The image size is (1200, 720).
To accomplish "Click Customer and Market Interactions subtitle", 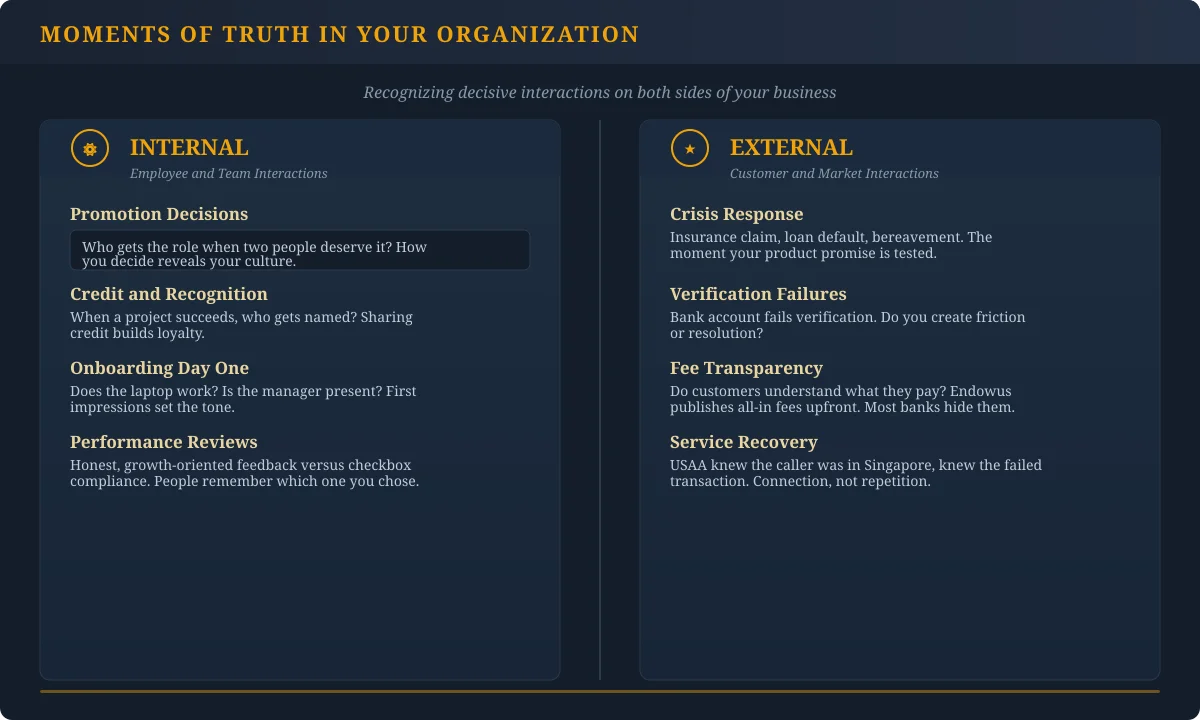I will [x=834, y=173].
